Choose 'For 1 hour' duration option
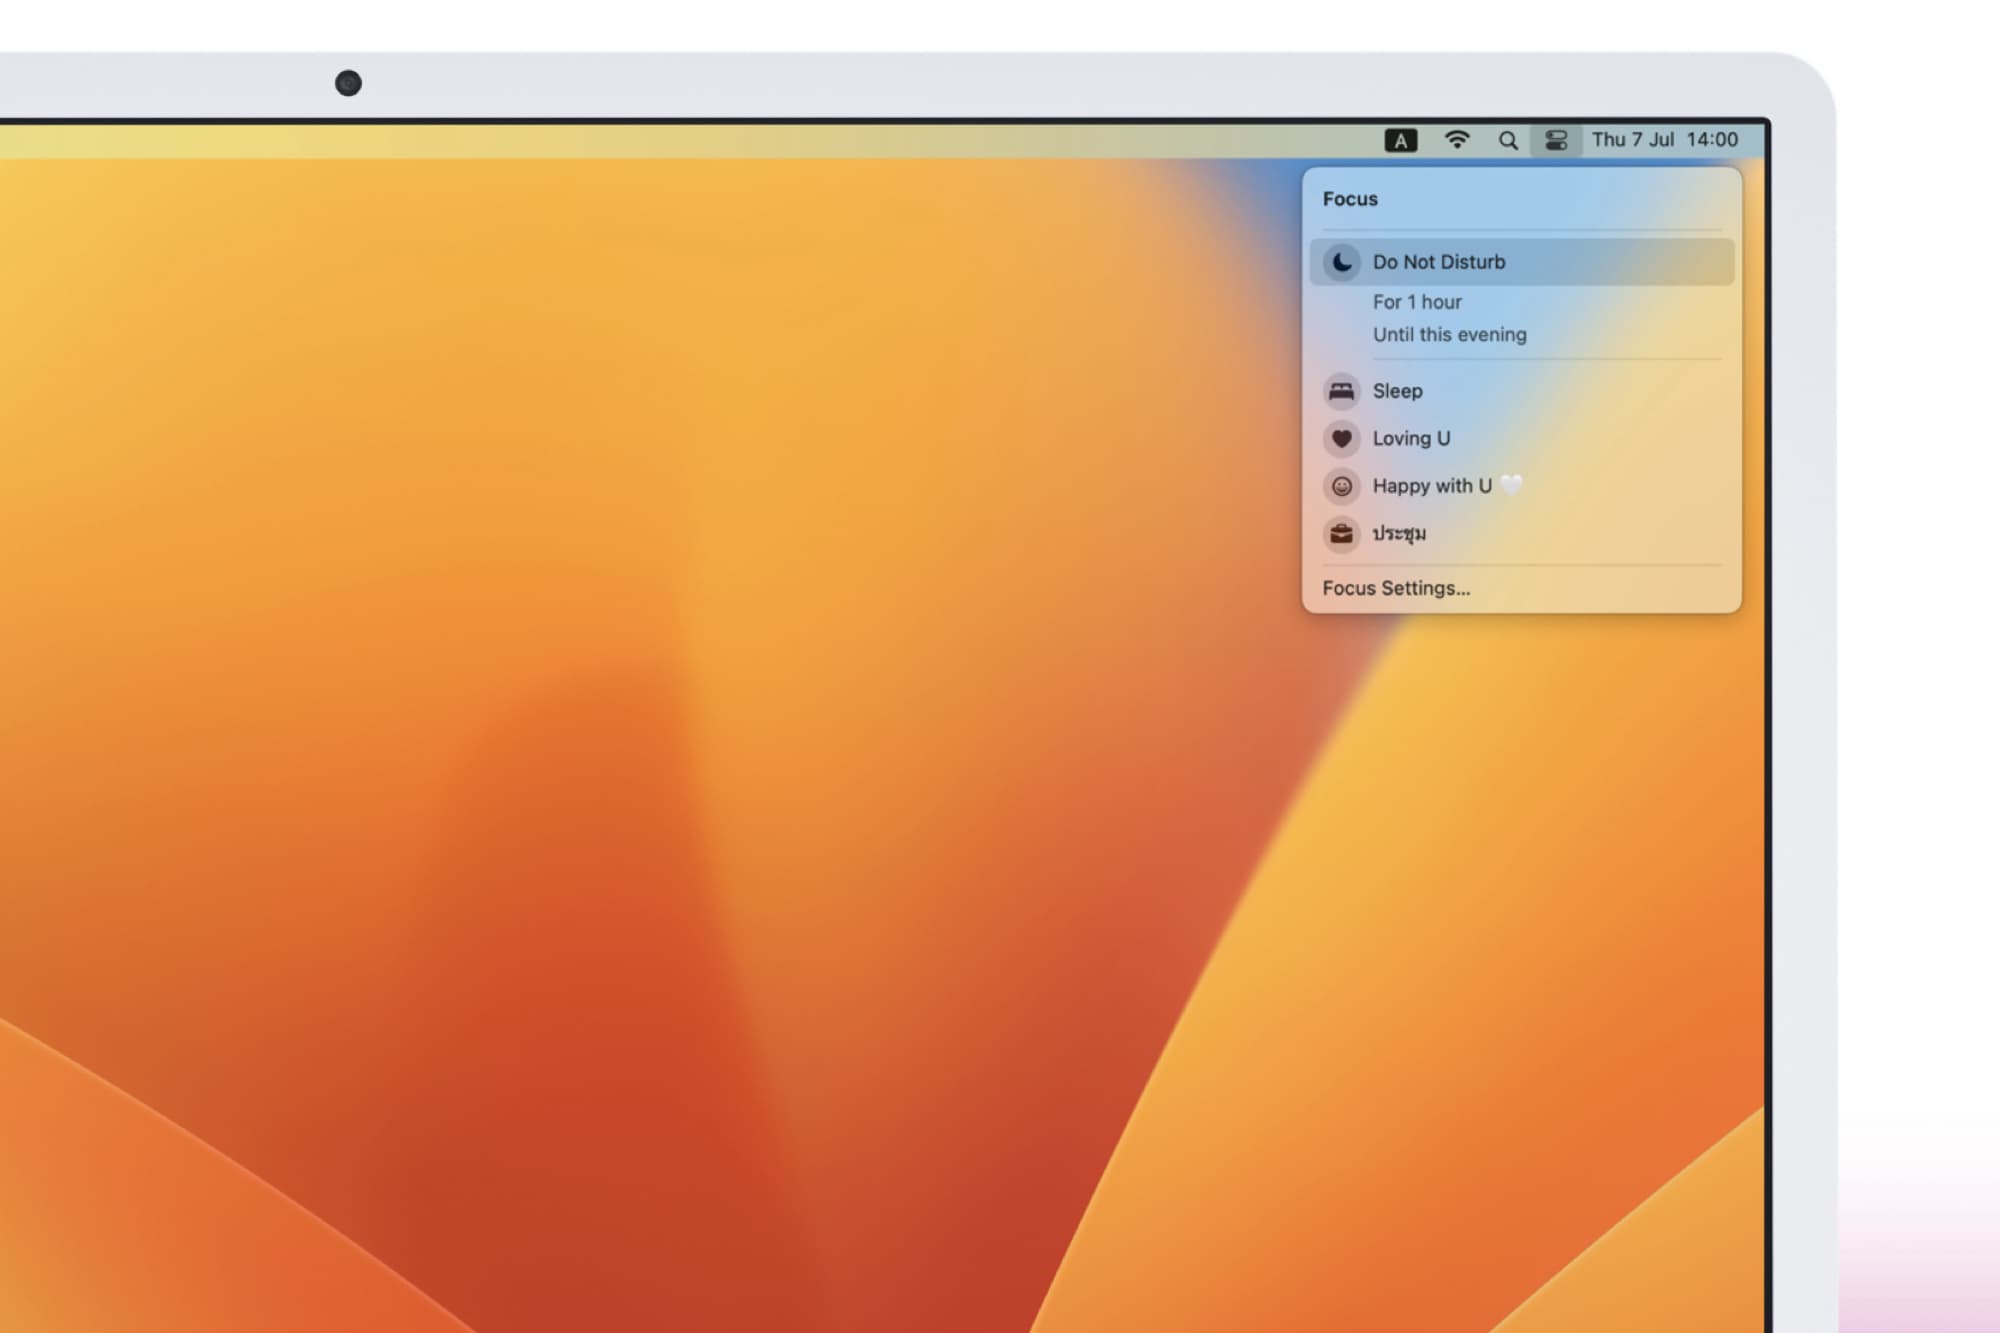Viewport: 2000px width, 1333px height. coord(1417,302)
